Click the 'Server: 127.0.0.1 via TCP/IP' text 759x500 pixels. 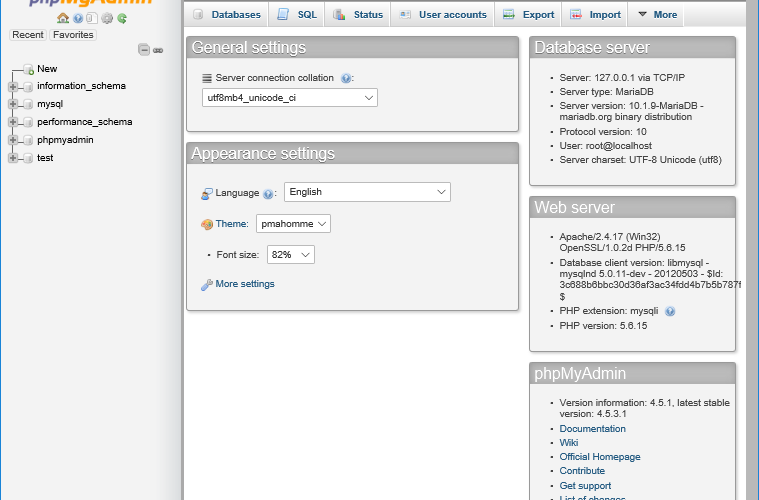tap(622, 77)
